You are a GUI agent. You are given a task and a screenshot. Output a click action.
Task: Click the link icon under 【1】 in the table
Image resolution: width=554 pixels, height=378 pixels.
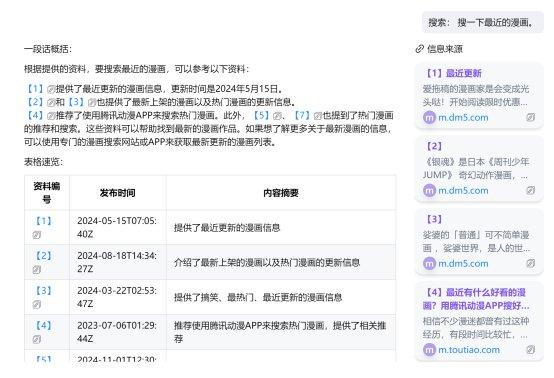(x=37, y=235)
